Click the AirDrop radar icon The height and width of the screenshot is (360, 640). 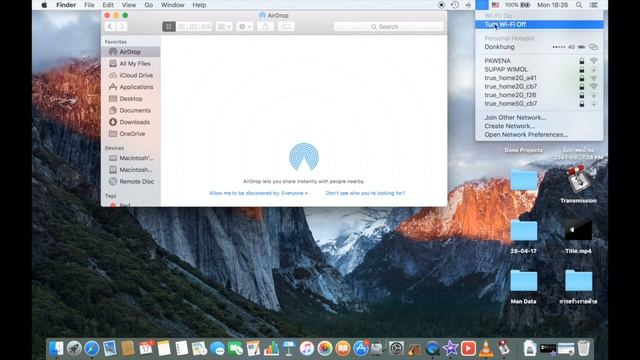[x=304, y=157]
